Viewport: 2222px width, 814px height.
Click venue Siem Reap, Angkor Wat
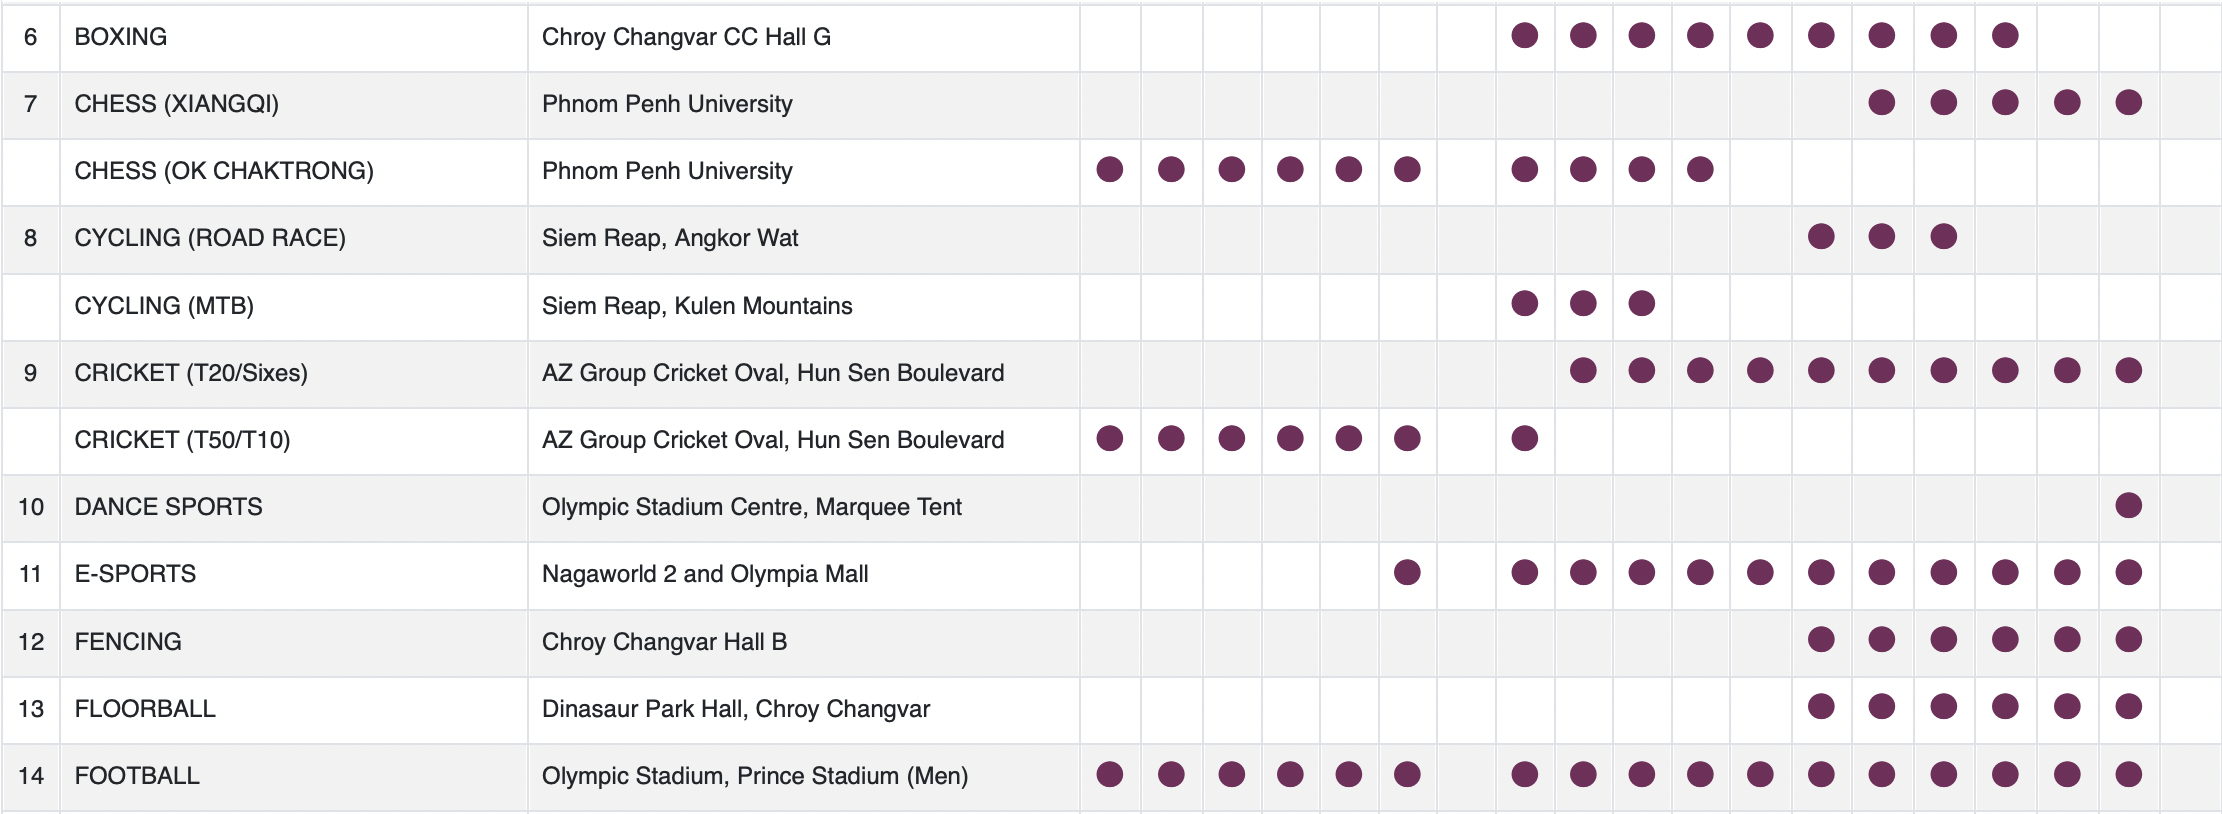tap(670, 238)
